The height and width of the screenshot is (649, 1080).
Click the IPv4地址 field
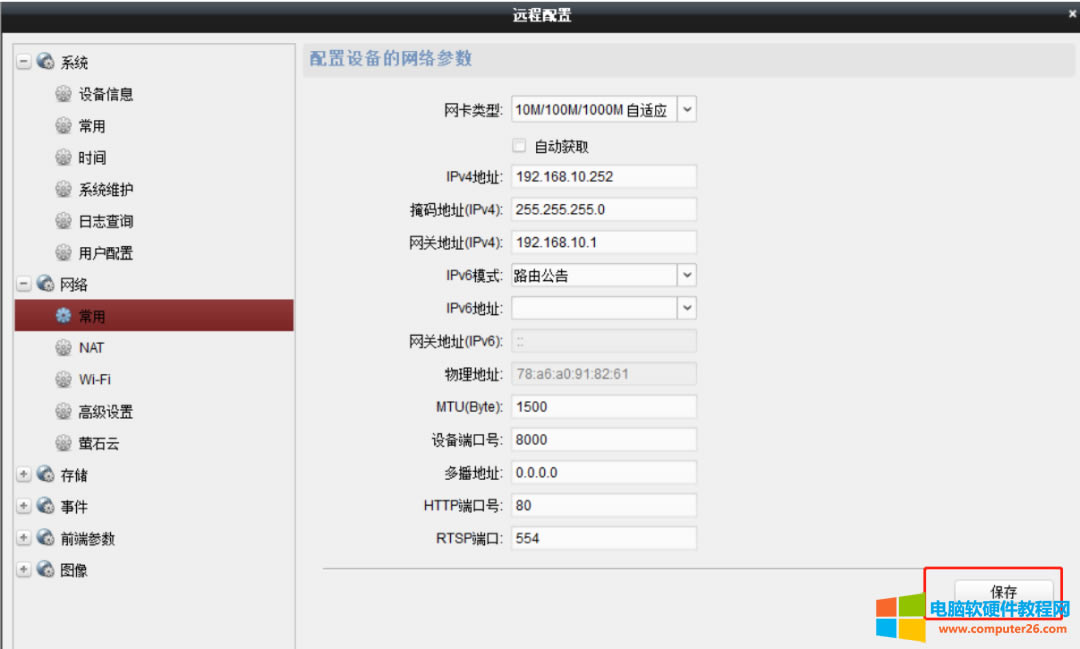(x=603, y=176)
